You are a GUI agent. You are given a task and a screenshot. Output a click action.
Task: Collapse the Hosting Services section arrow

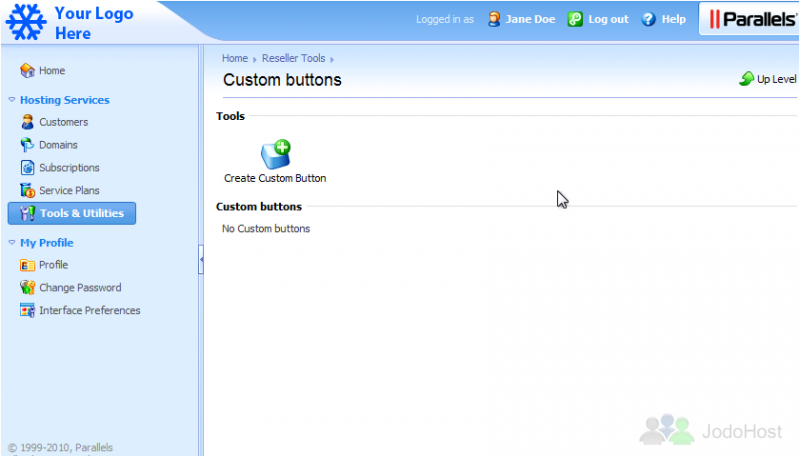click(12, 100)
